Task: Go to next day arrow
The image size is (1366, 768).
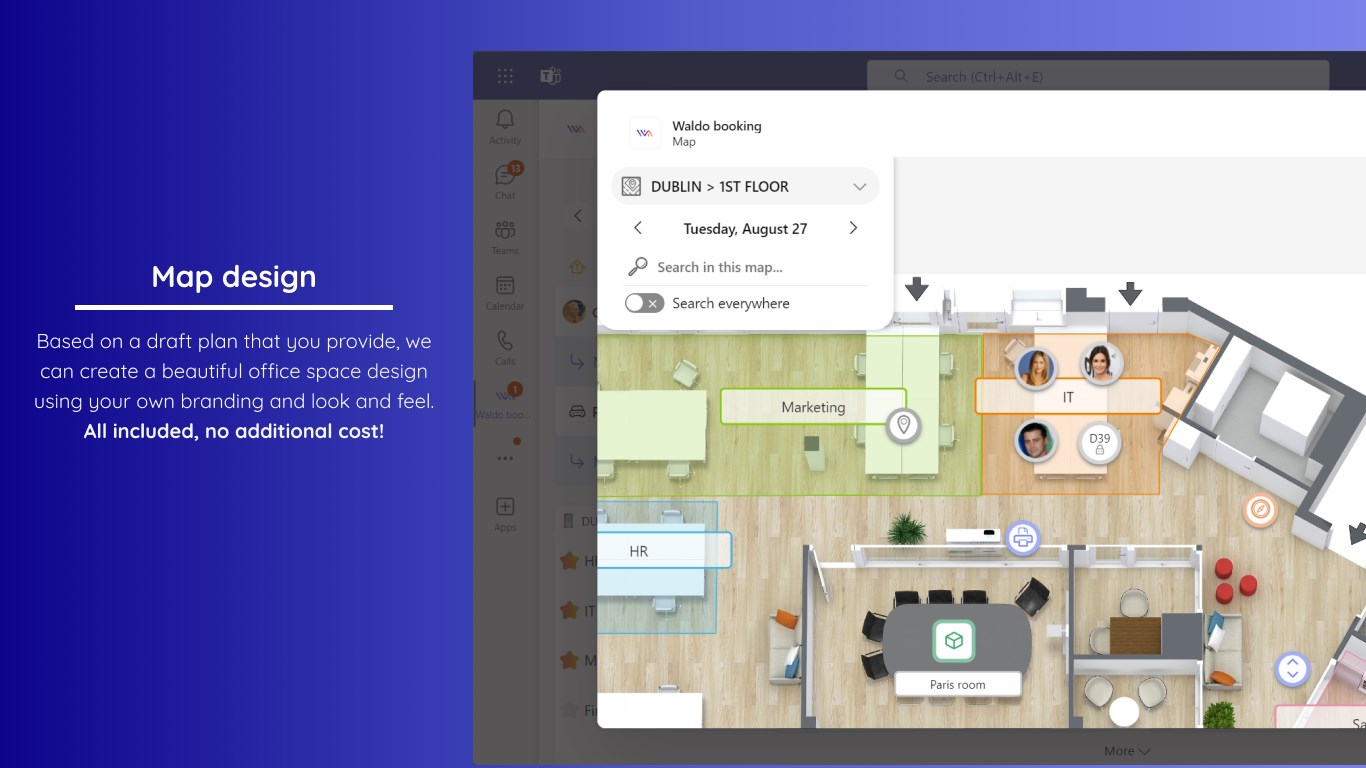Action: 853,228
